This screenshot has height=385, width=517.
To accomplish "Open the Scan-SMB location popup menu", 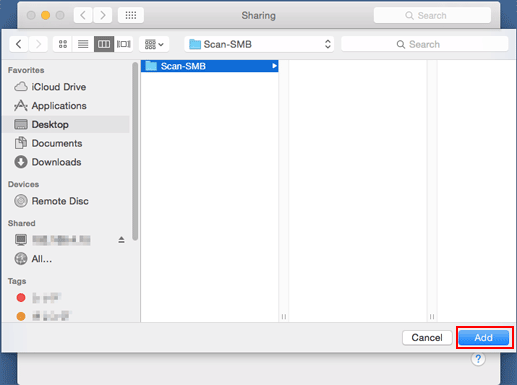I will (x=259, y=44).
